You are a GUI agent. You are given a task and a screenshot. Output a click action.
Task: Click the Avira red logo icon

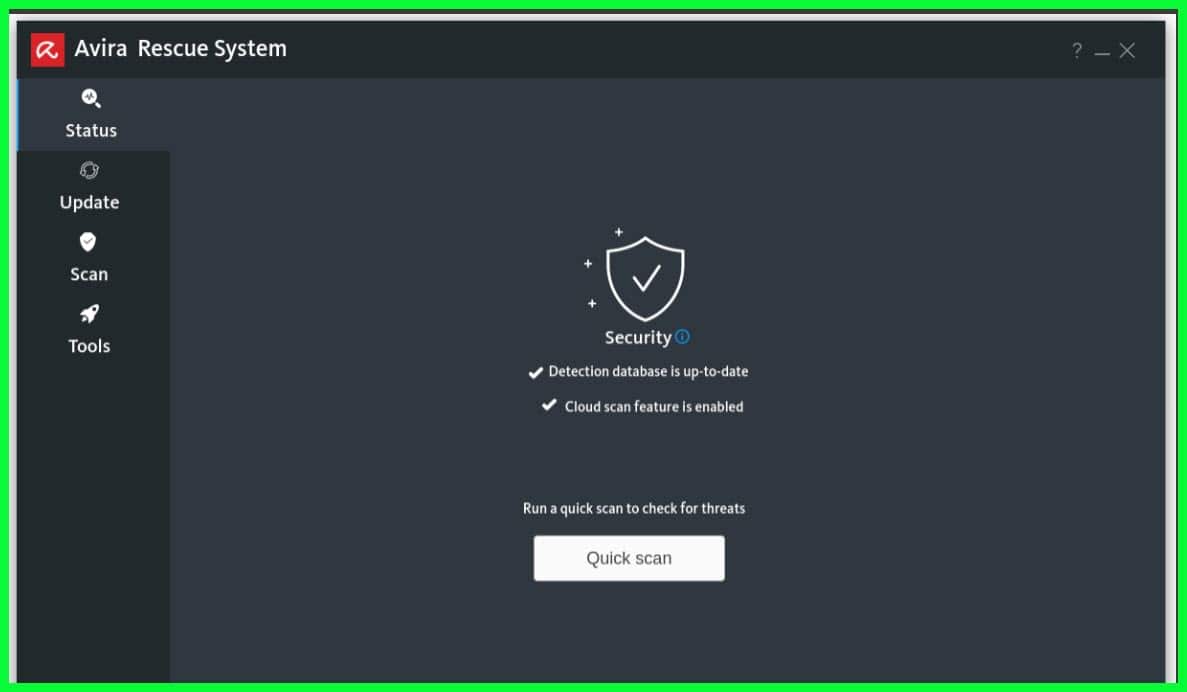click(47, 50)
